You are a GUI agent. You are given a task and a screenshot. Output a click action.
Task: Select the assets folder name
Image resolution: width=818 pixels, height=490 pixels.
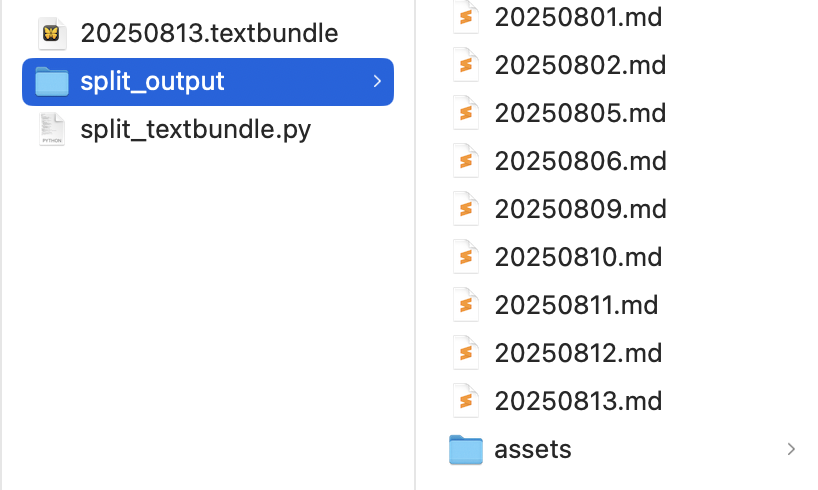click(x=533, y=449)
